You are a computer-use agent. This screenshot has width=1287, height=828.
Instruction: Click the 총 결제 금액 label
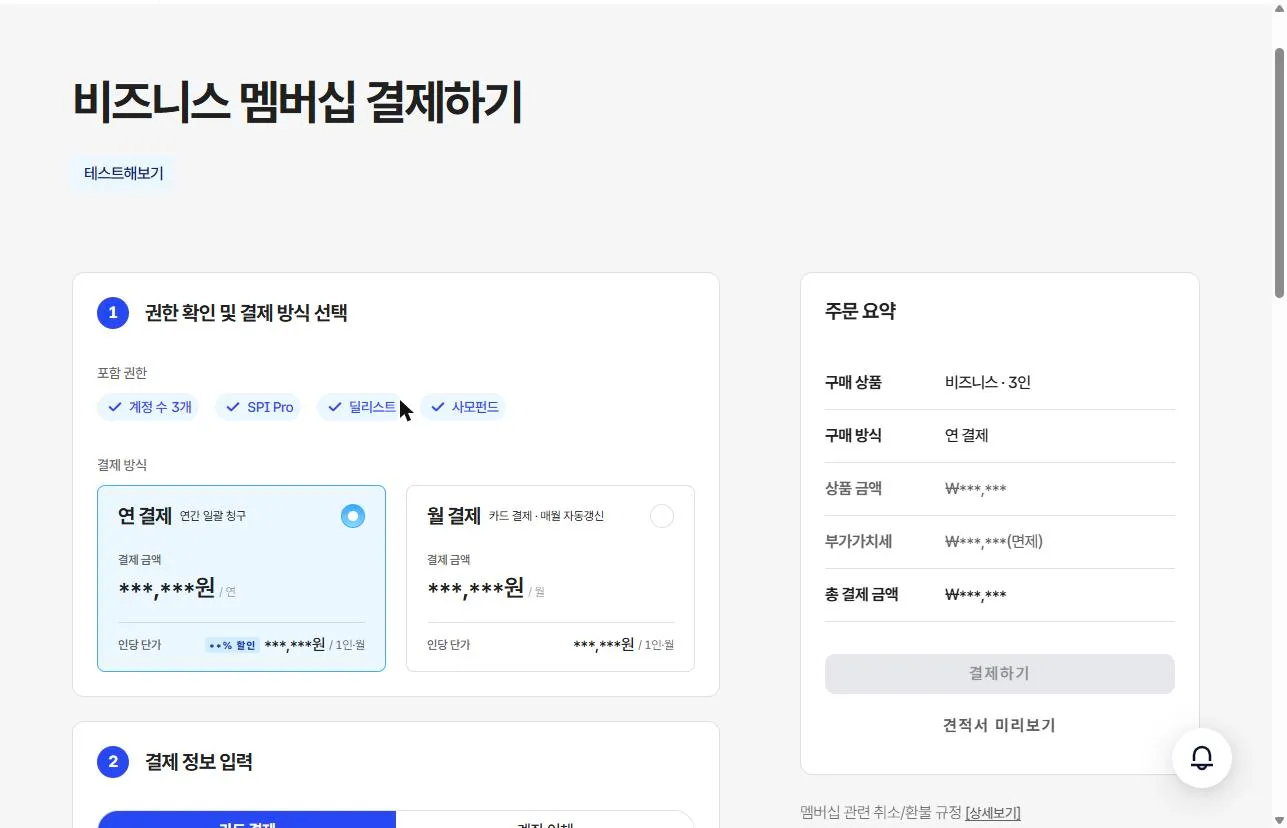point(862,595)
